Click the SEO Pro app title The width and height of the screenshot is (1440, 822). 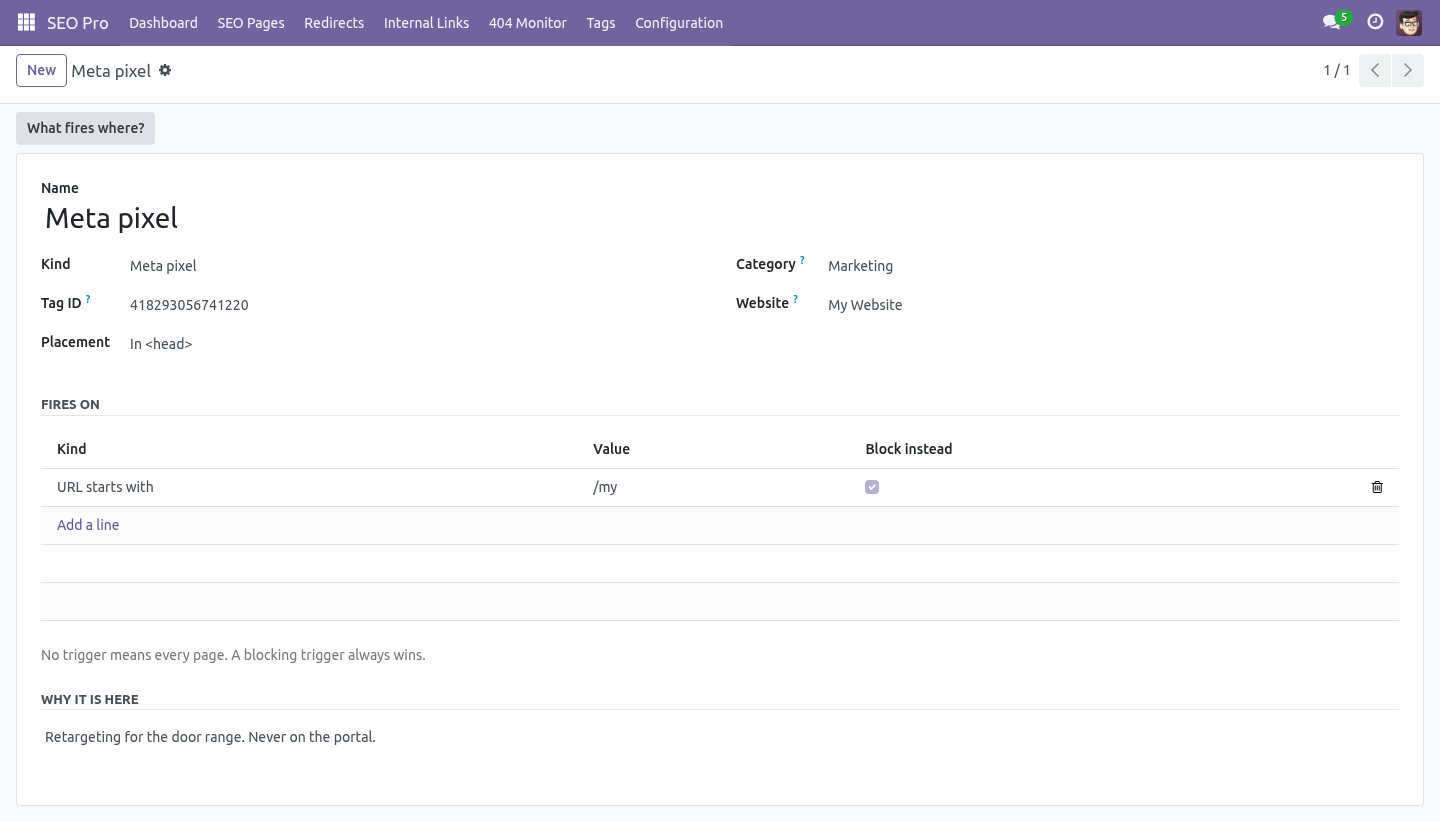[x=78, y=22]
